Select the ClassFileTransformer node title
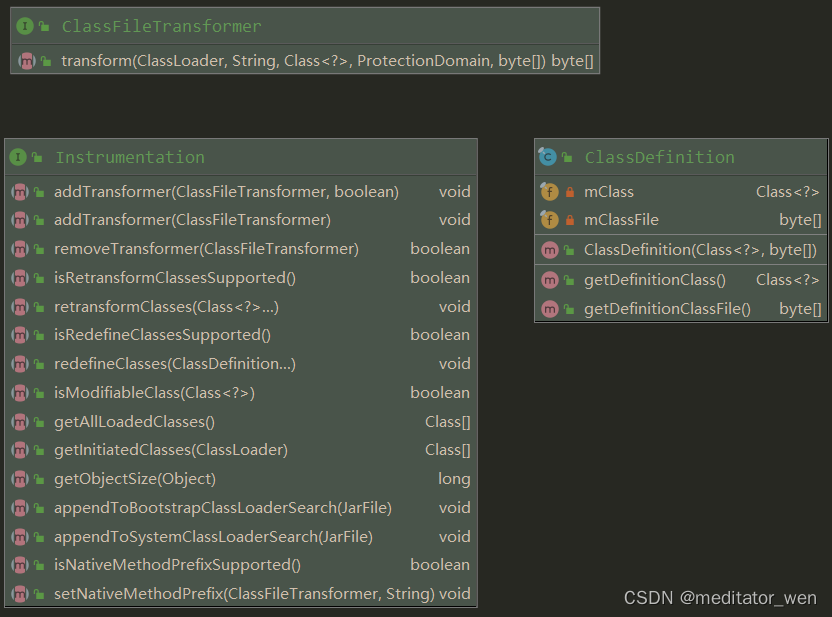Viewport: 832px width, 617px height. (x=162, y=26)
